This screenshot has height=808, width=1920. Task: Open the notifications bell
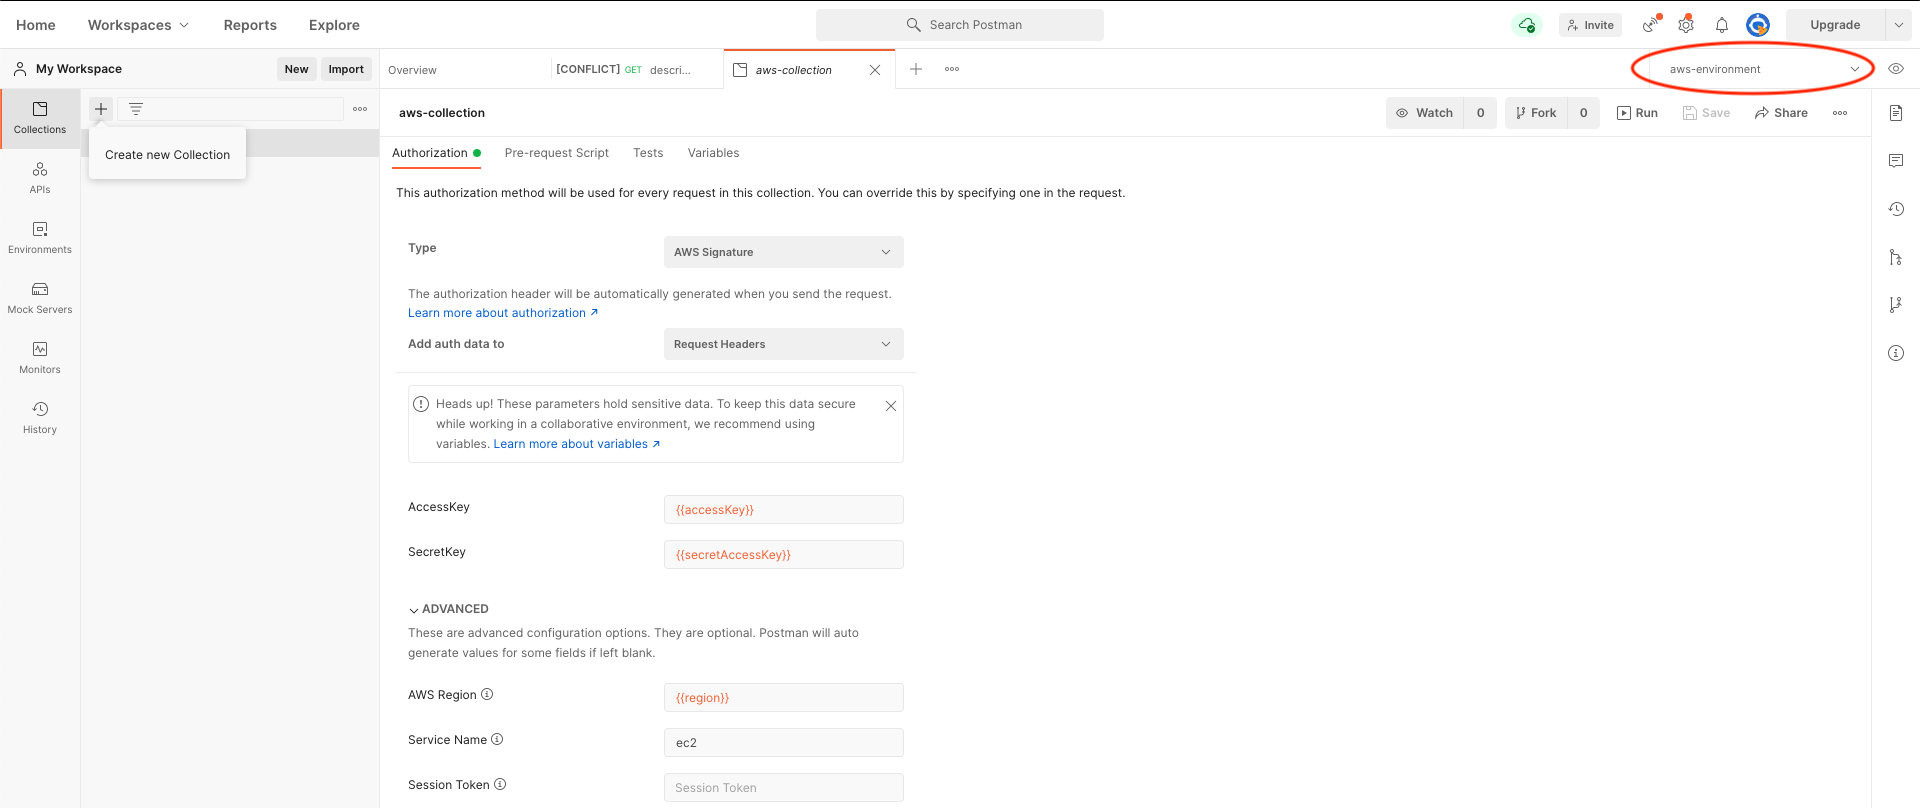[1722, 25]
